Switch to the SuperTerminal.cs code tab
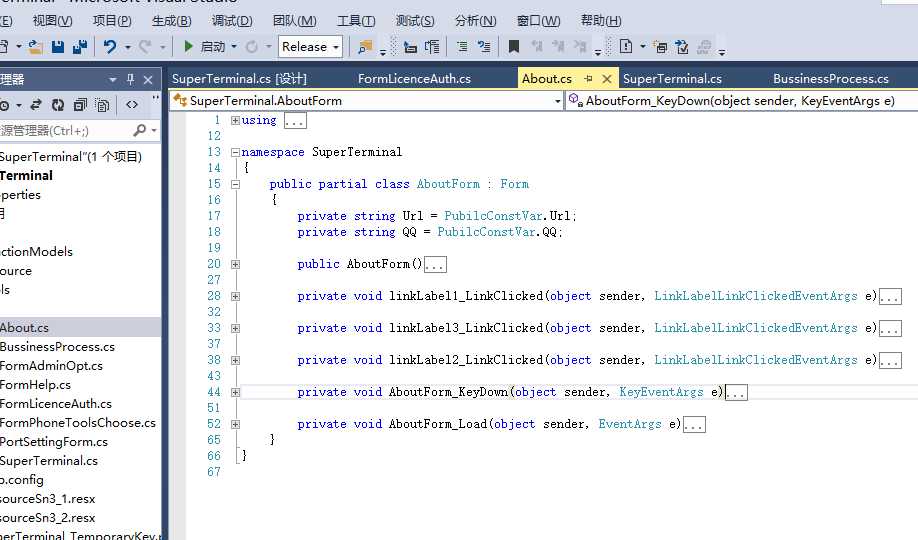This screenshot has height=540, width=918. 672,78
